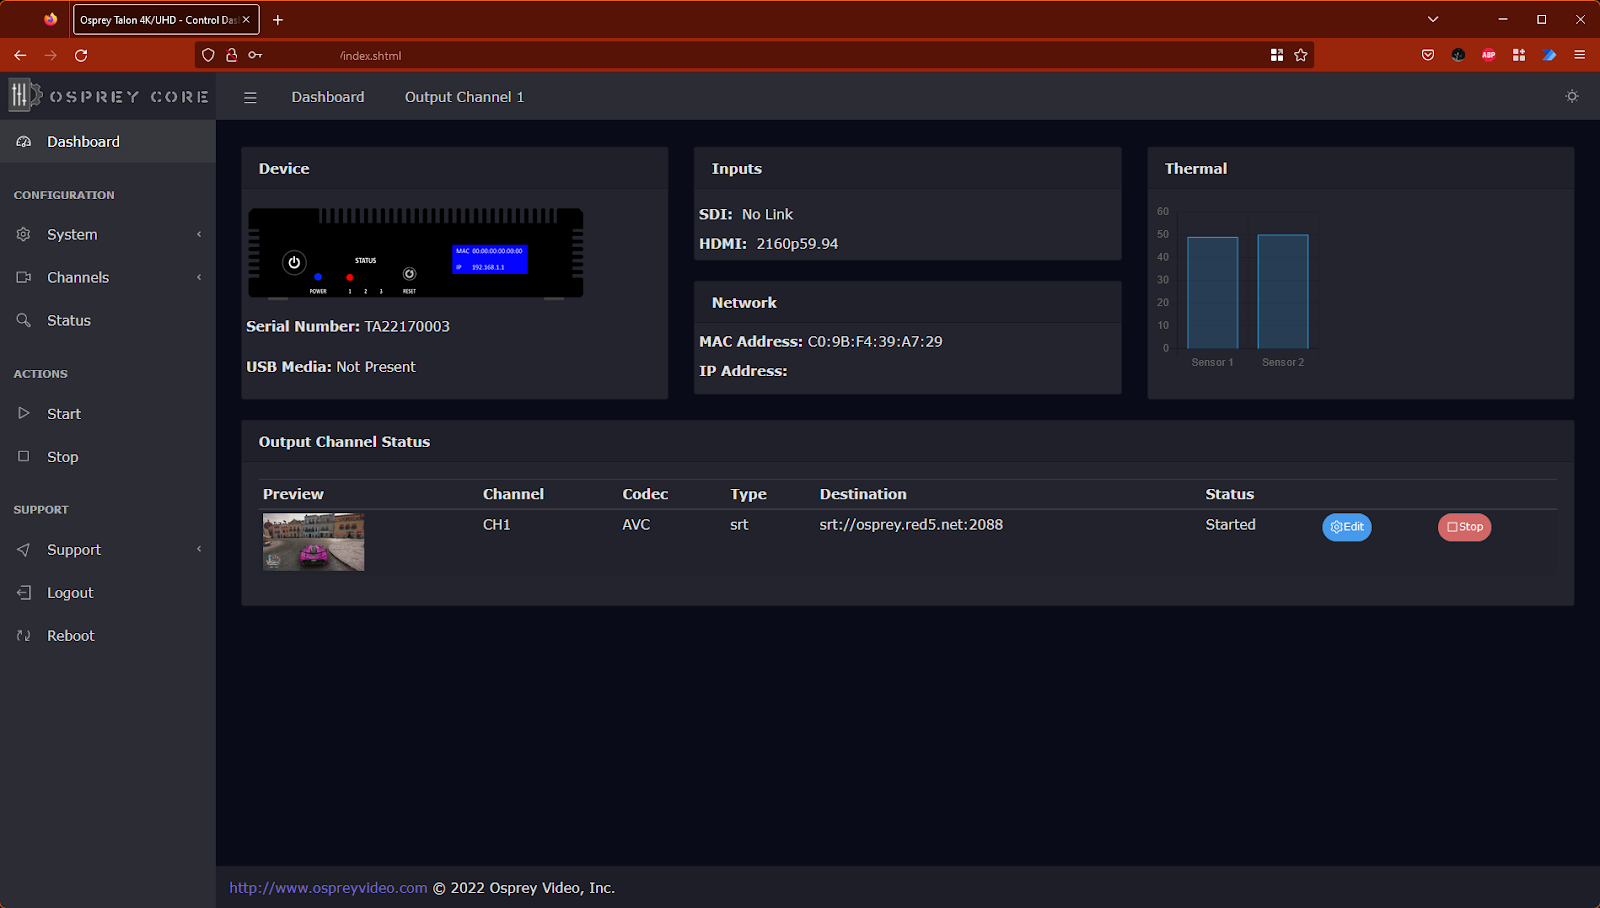Open the Support sidebar item
The height and width of the screenshot is (908, 1600).
(x=108, y=549)
